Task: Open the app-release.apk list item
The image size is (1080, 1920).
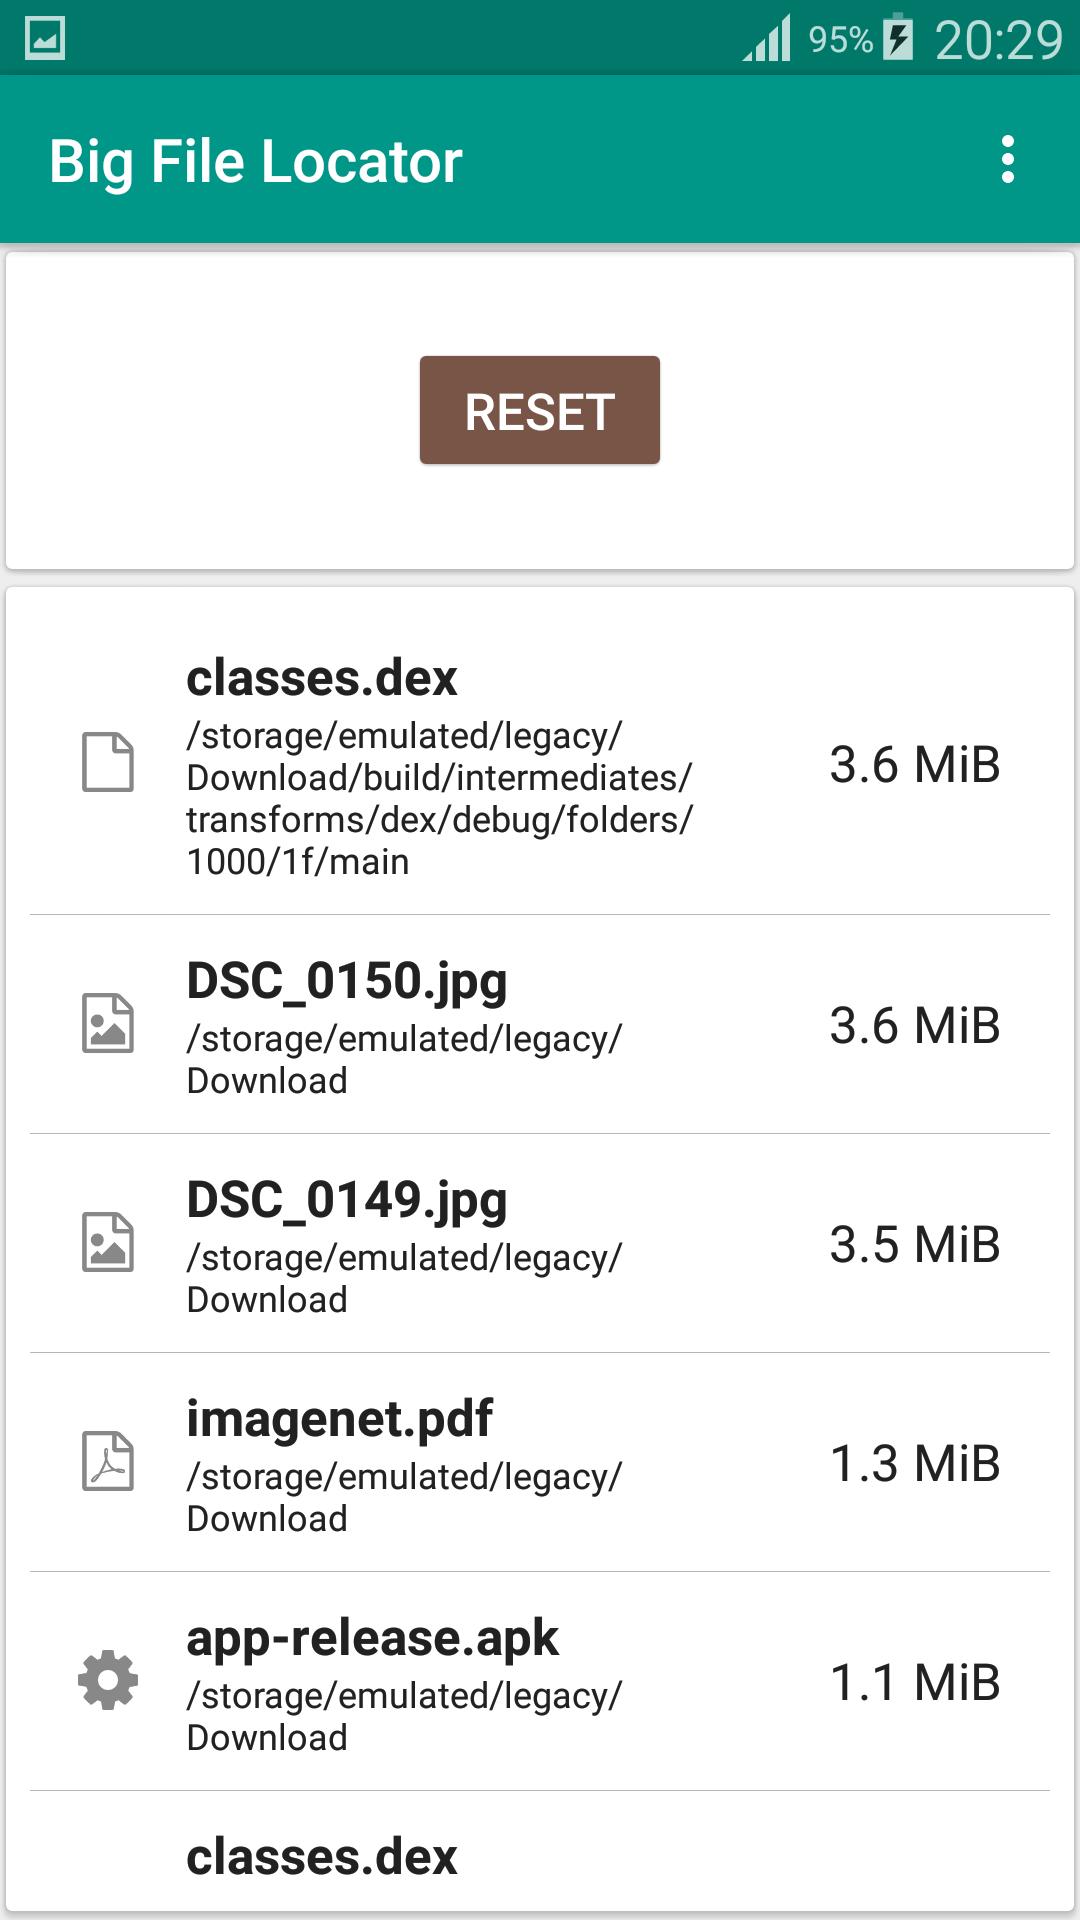Action: click(x=540, y=1681)
